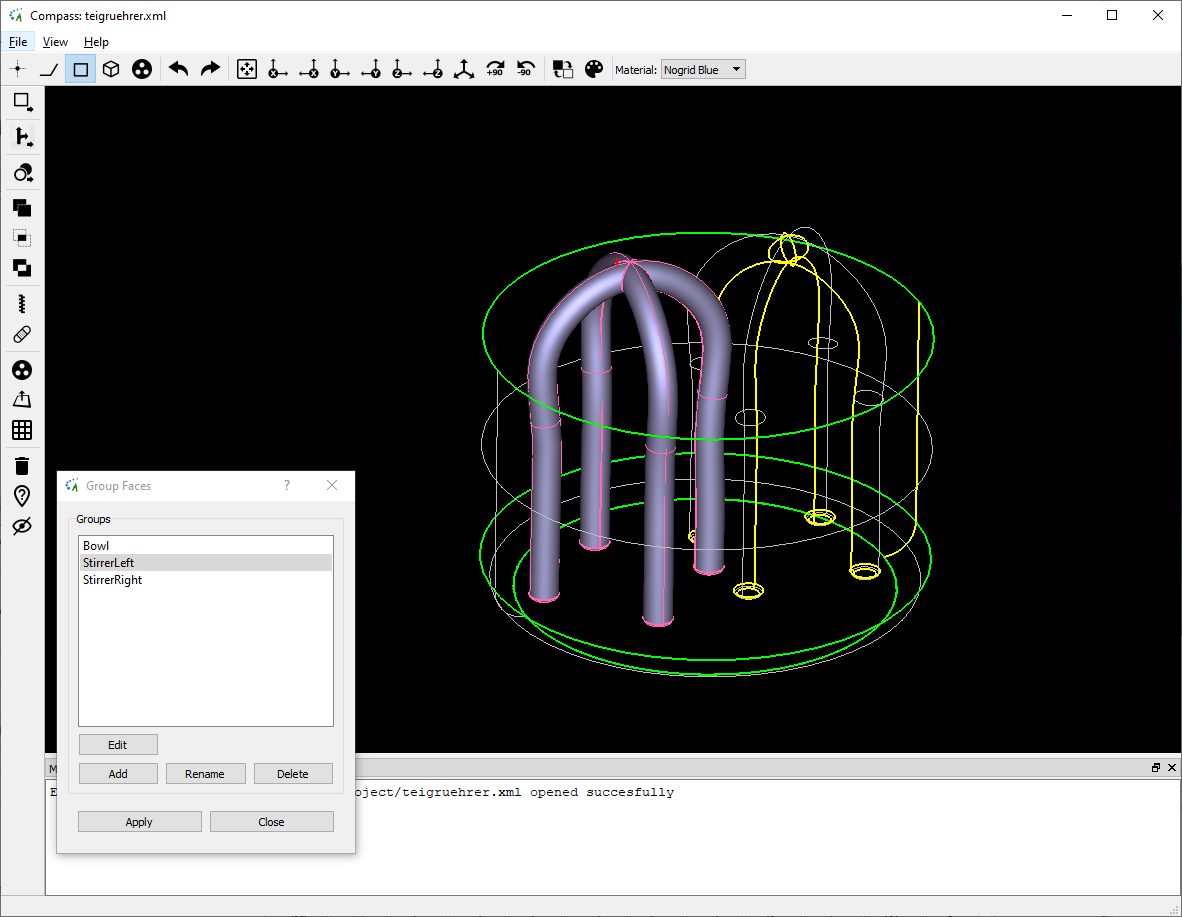Click the branch arrow tool in left sidebar
This screenshot has width=1182, height=917.
pos(23,136)
